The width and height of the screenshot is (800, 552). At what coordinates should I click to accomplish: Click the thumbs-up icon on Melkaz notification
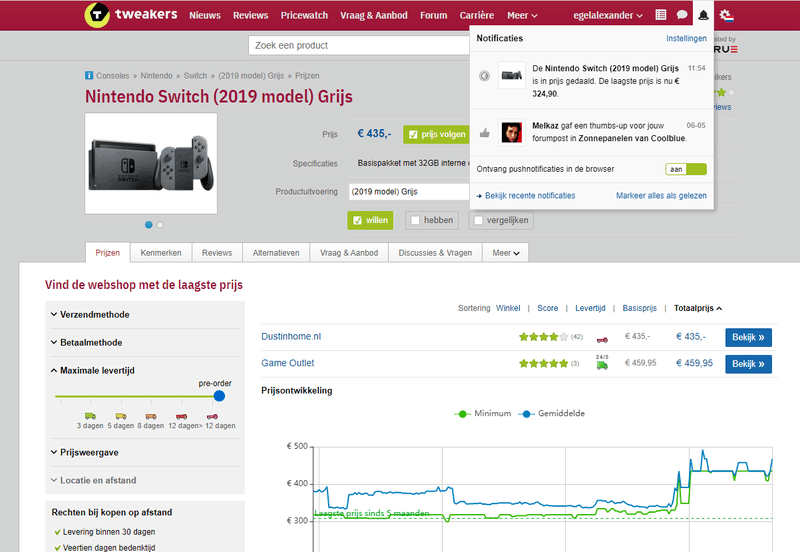(x=485, y=133)
